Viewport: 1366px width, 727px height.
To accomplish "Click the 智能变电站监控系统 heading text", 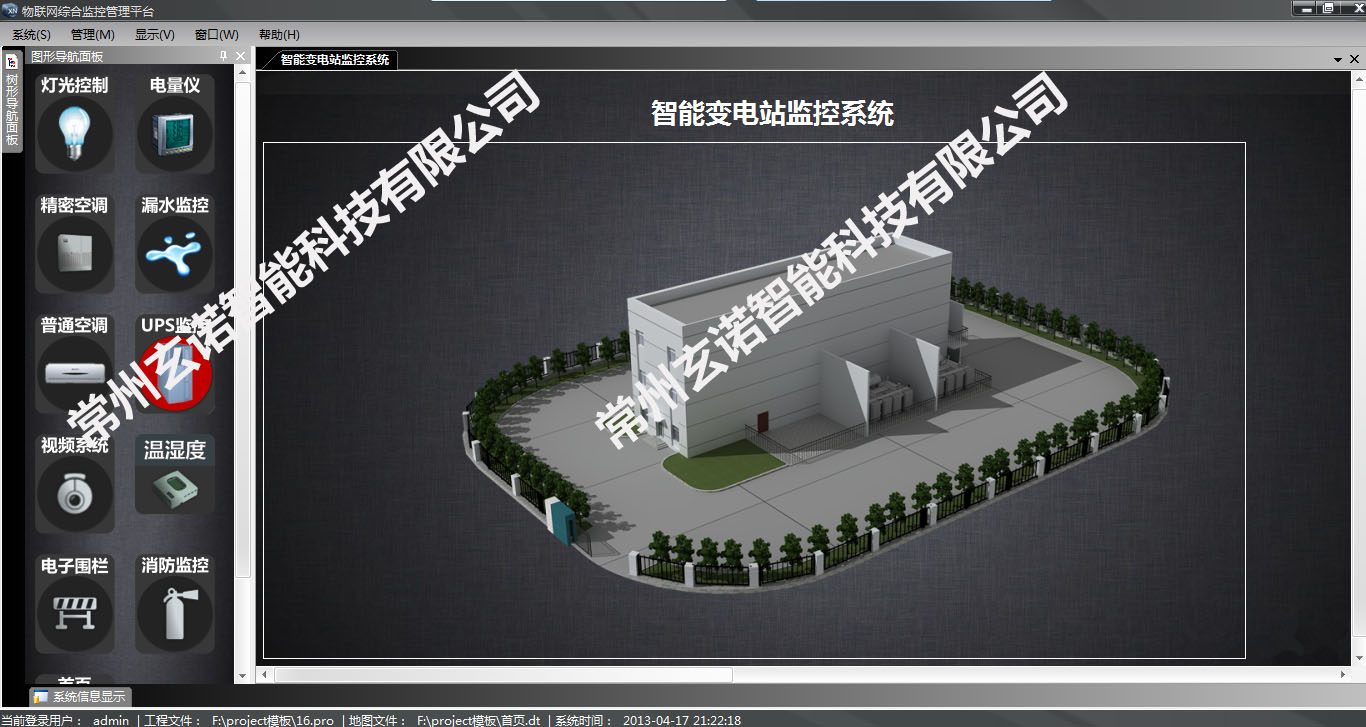I will point(772,113).
